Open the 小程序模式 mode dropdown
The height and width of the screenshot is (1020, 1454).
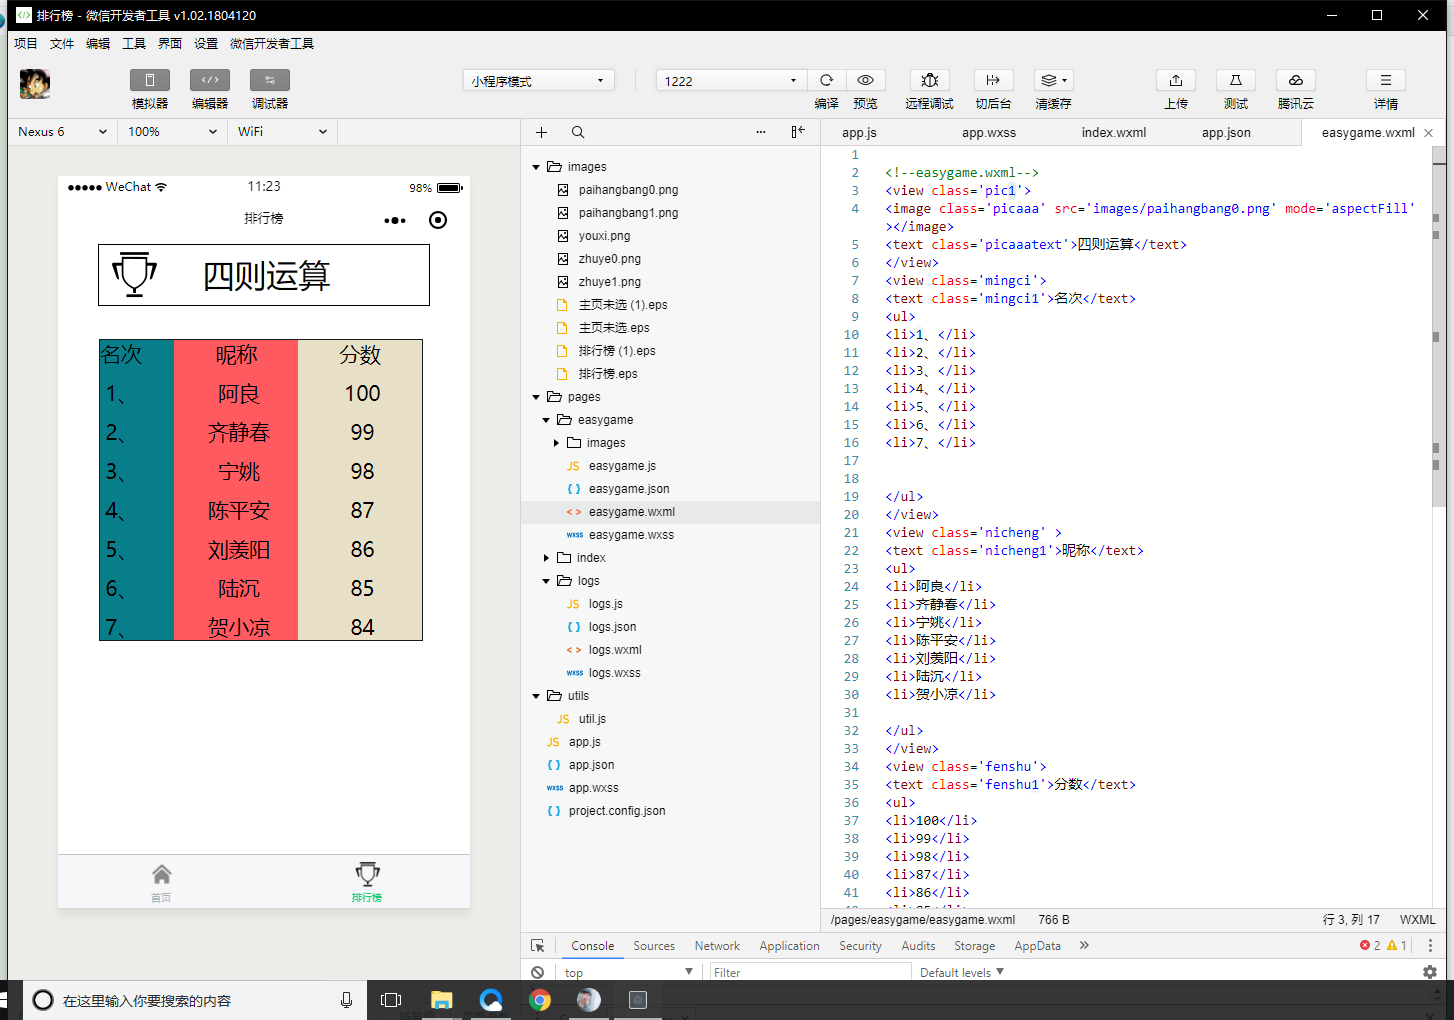(539, 81)
